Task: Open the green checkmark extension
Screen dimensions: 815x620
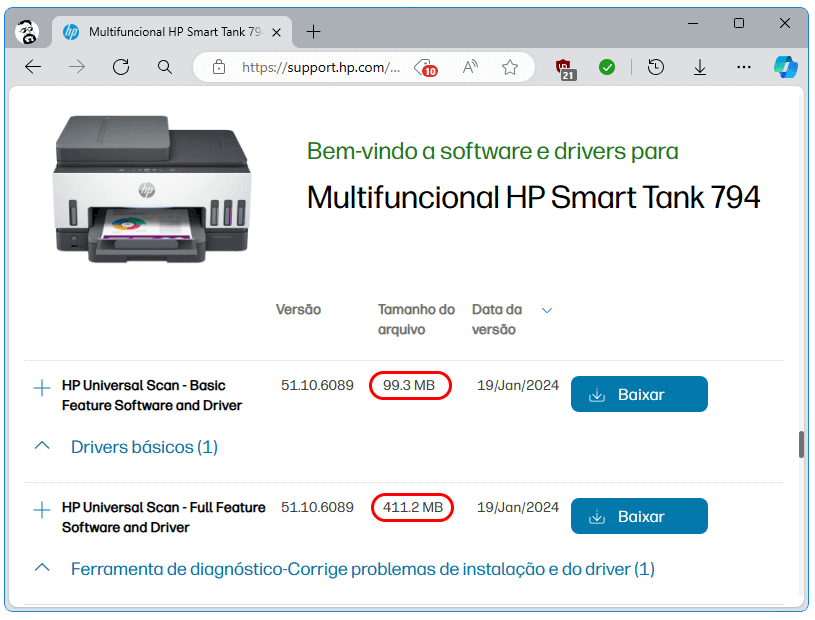Action: tap(607, 67)
